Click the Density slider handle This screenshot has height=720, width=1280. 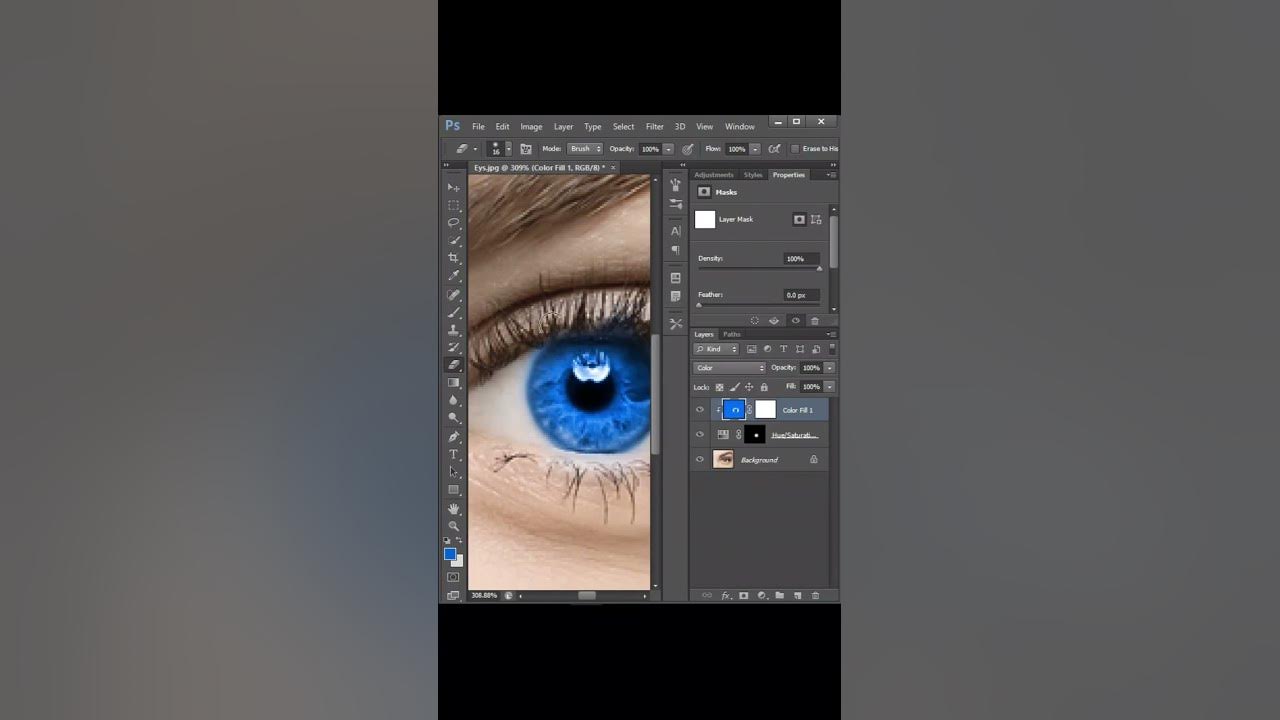click(819, 268)
